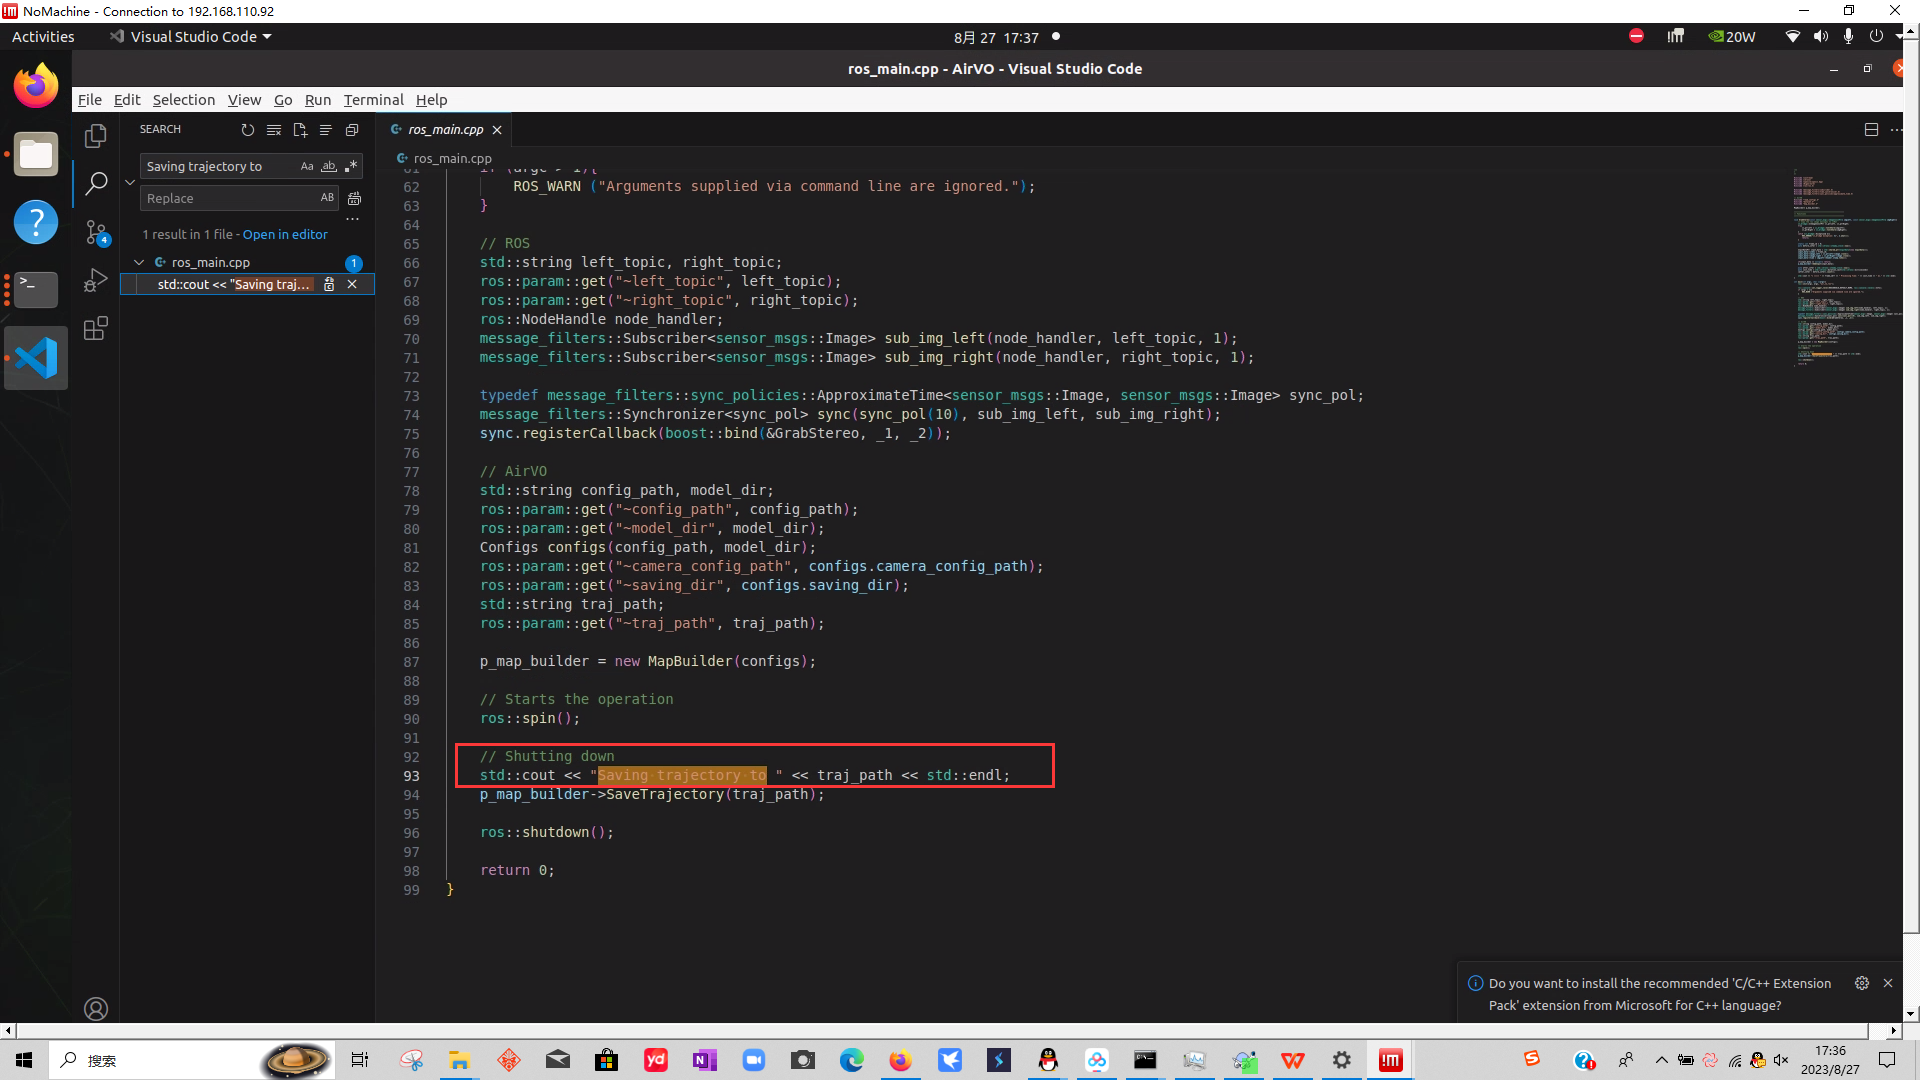This screenshot has height=1080, width=1920.
Task: Toggle Match Case in search box
Action: (x=307, y=167)
